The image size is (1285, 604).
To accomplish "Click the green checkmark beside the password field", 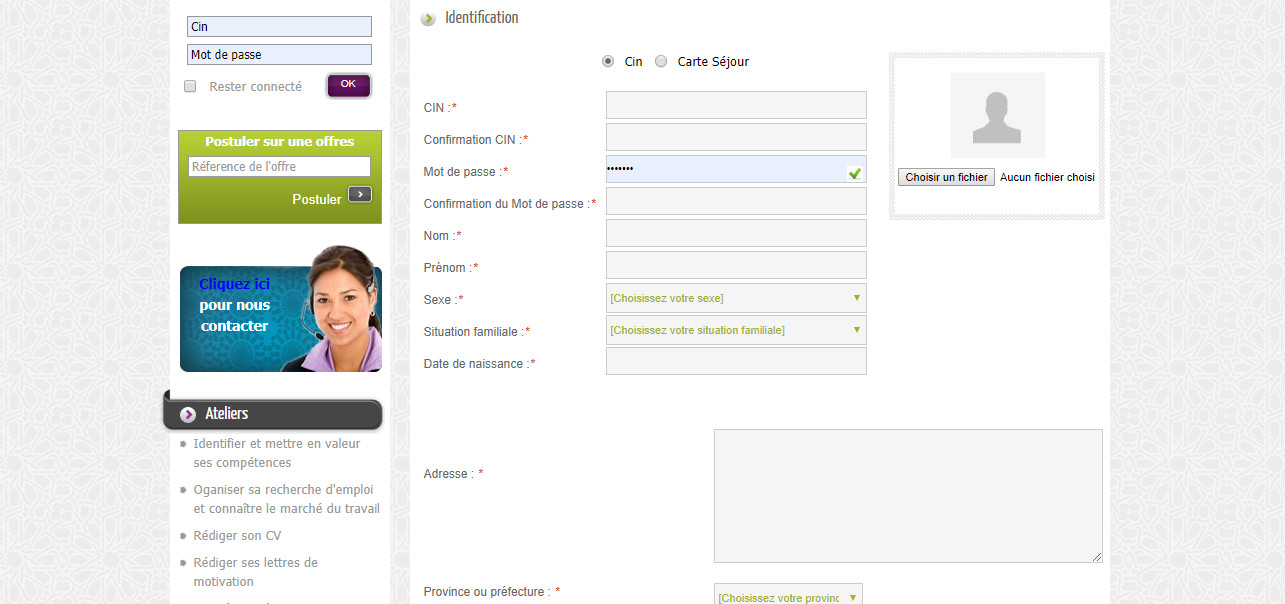I will click(855, 173).
